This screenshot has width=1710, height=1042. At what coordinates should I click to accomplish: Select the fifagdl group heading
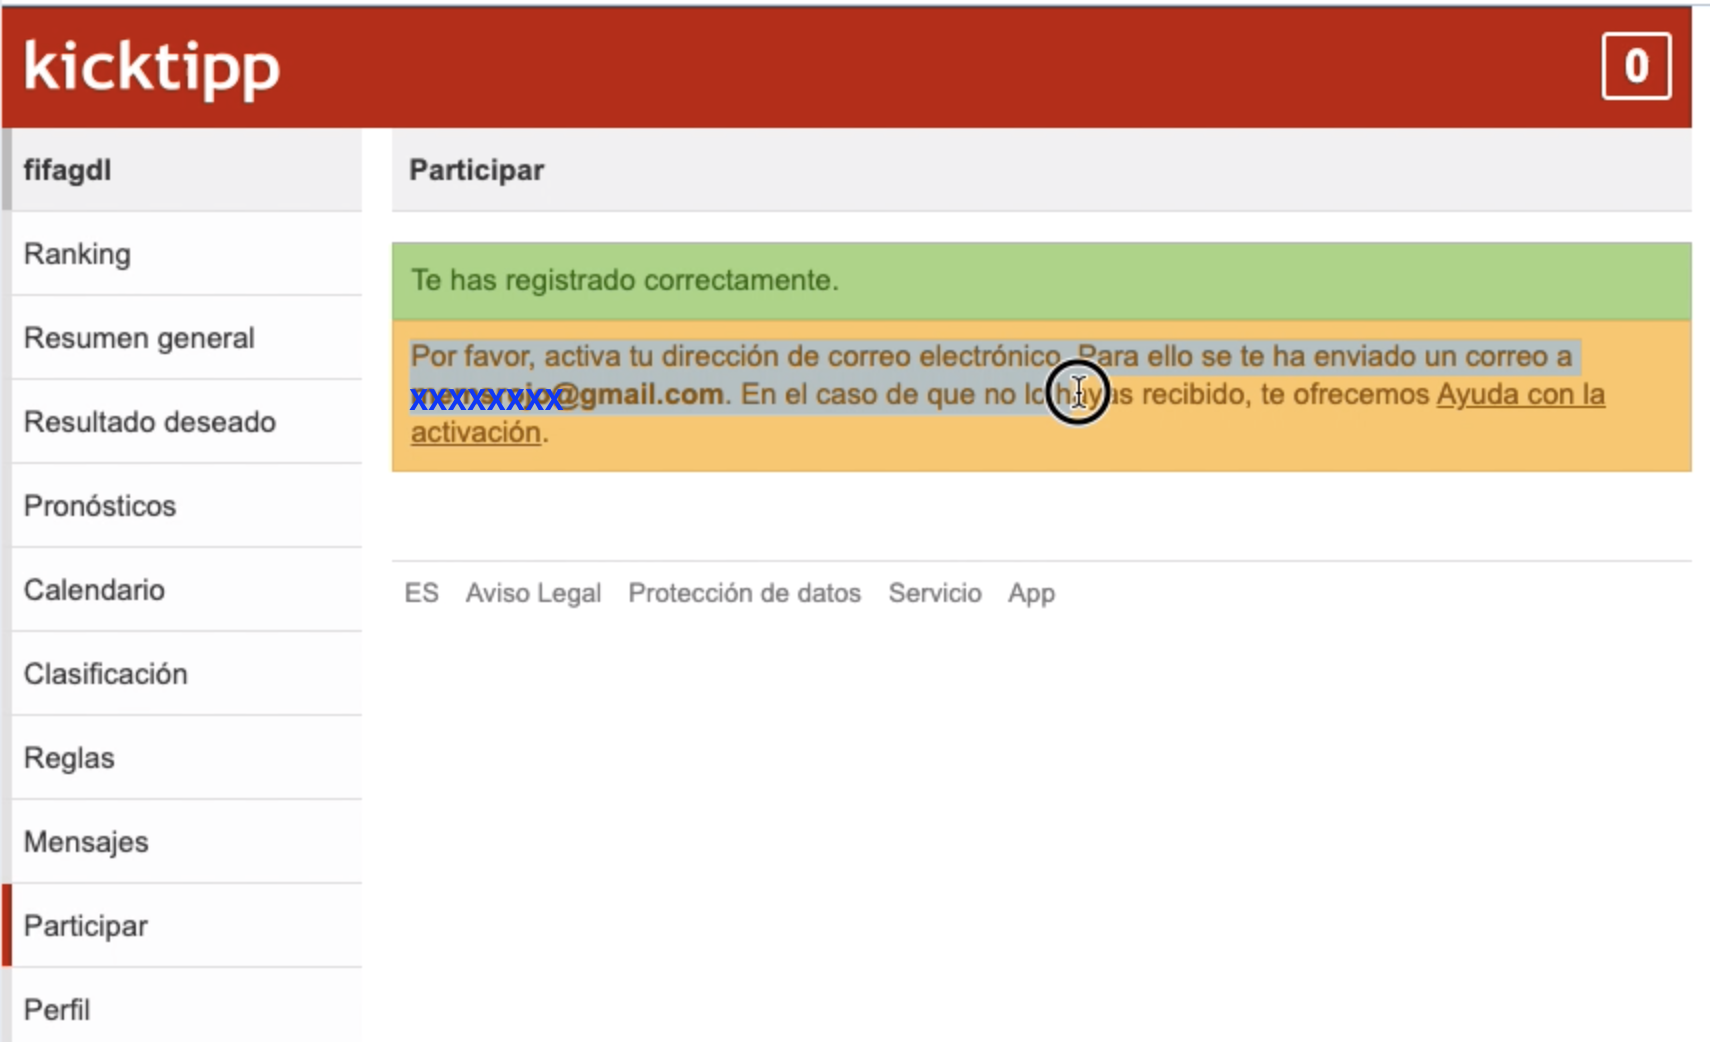pyautogui.click(x=68, y=170)
